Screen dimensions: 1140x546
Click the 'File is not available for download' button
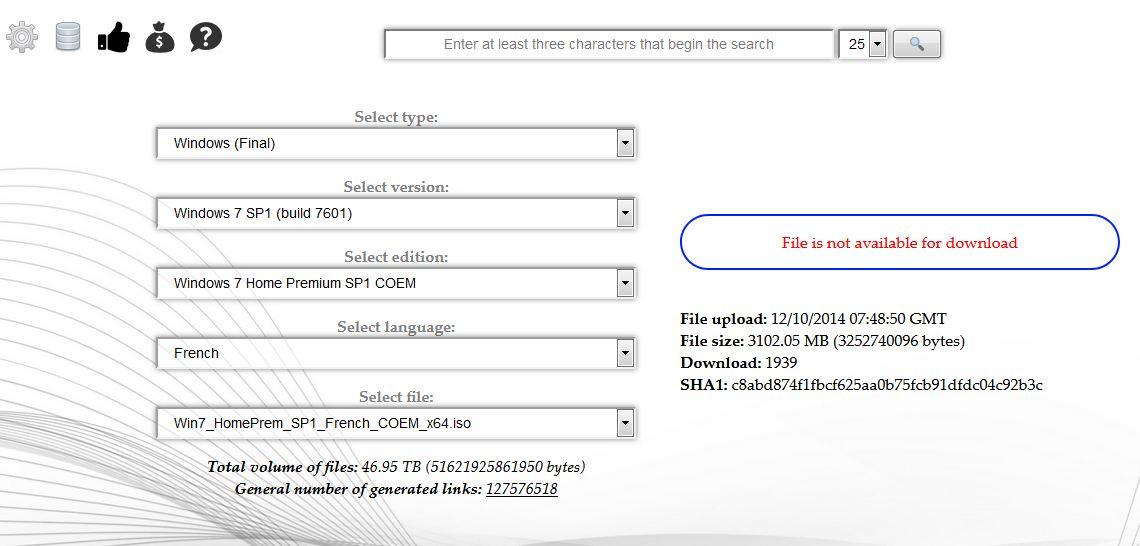click(x=899, y=242)
